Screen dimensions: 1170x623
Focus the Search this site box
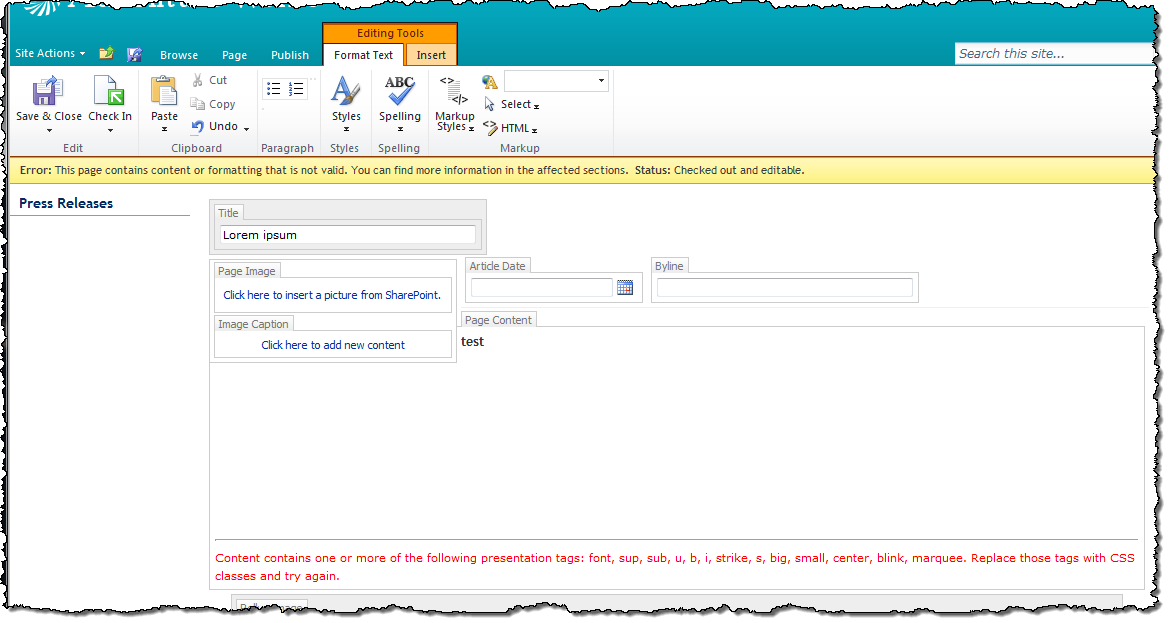1054,54
